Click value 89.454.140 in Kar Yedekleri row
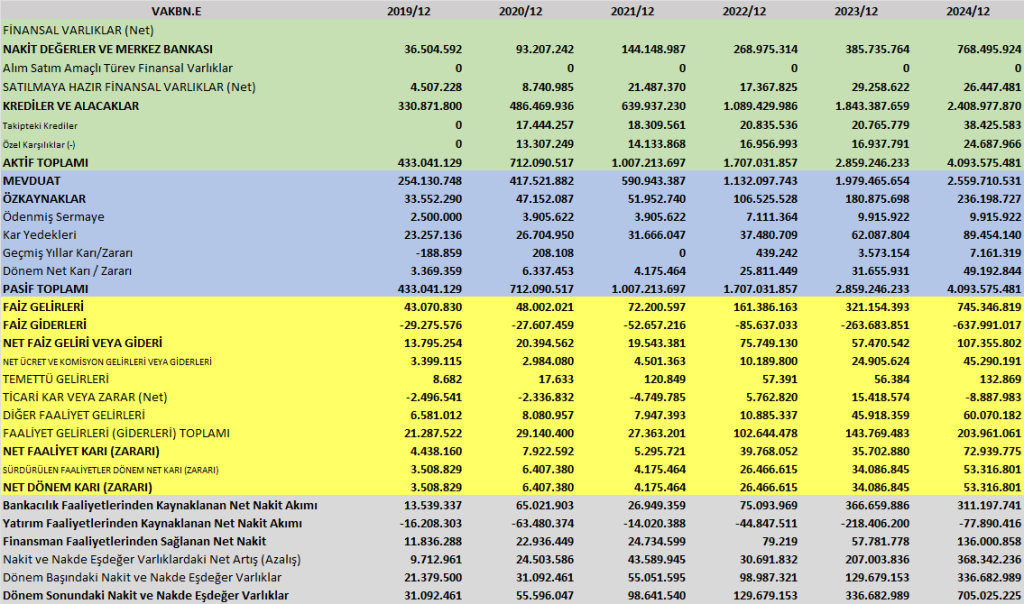The height and width of the screenshot is (604, 1024). coord(992,235)
